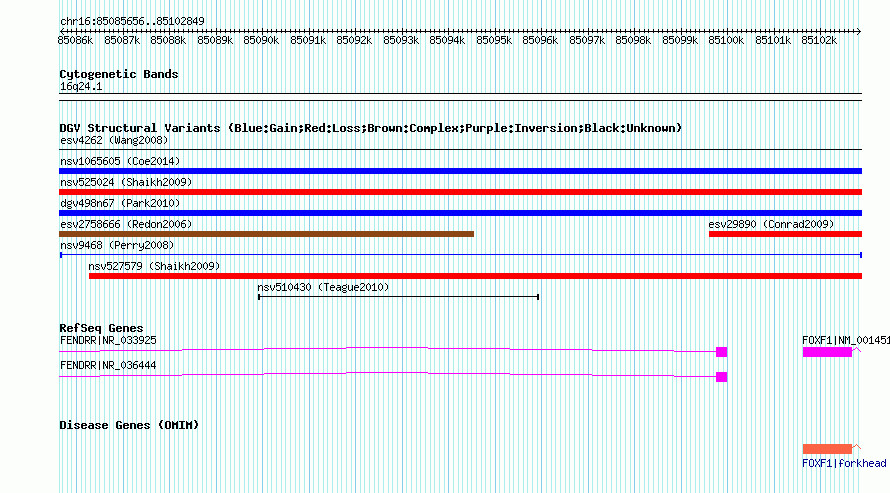The image size is (890, 493).
Task: Click the nsv527579 (Shaikh2009) label
Action: (154, 266)
